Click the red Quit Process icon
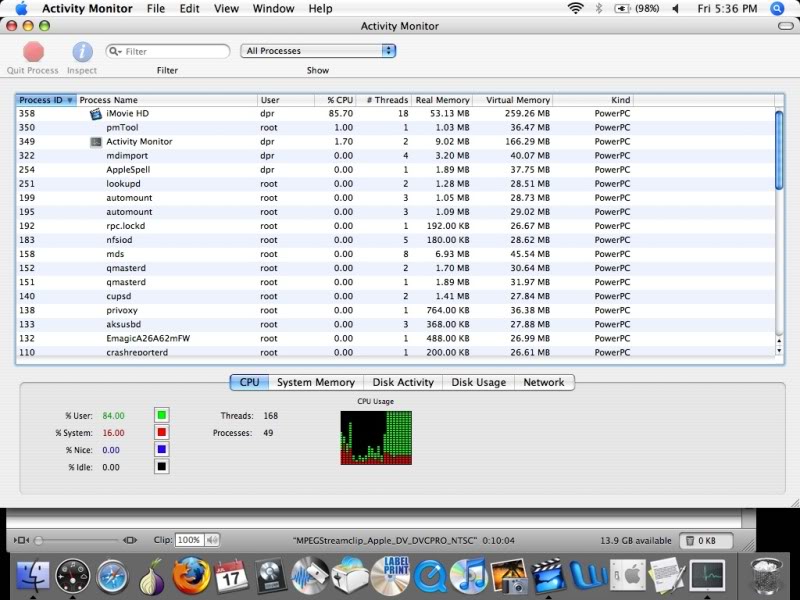 click(x=33, y=52)
